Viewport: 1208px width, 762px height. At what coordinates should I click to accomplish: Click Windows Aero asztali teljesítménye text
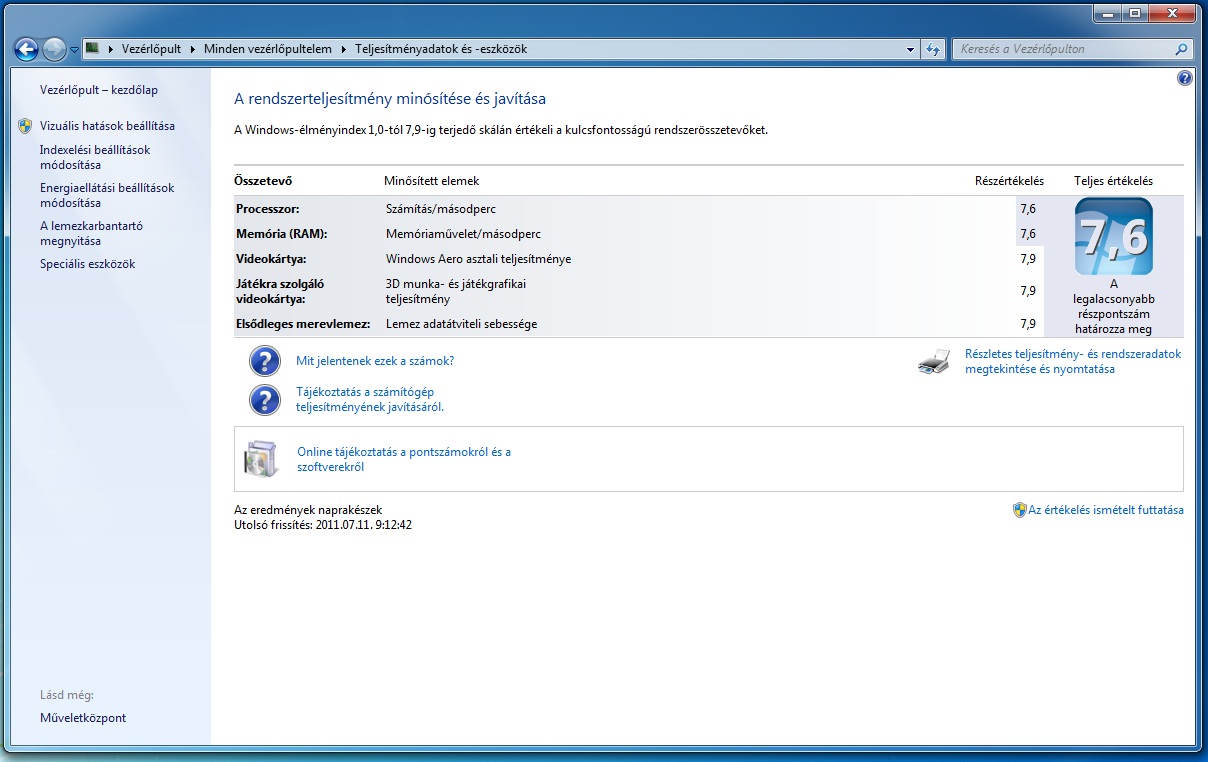(479, 259)
